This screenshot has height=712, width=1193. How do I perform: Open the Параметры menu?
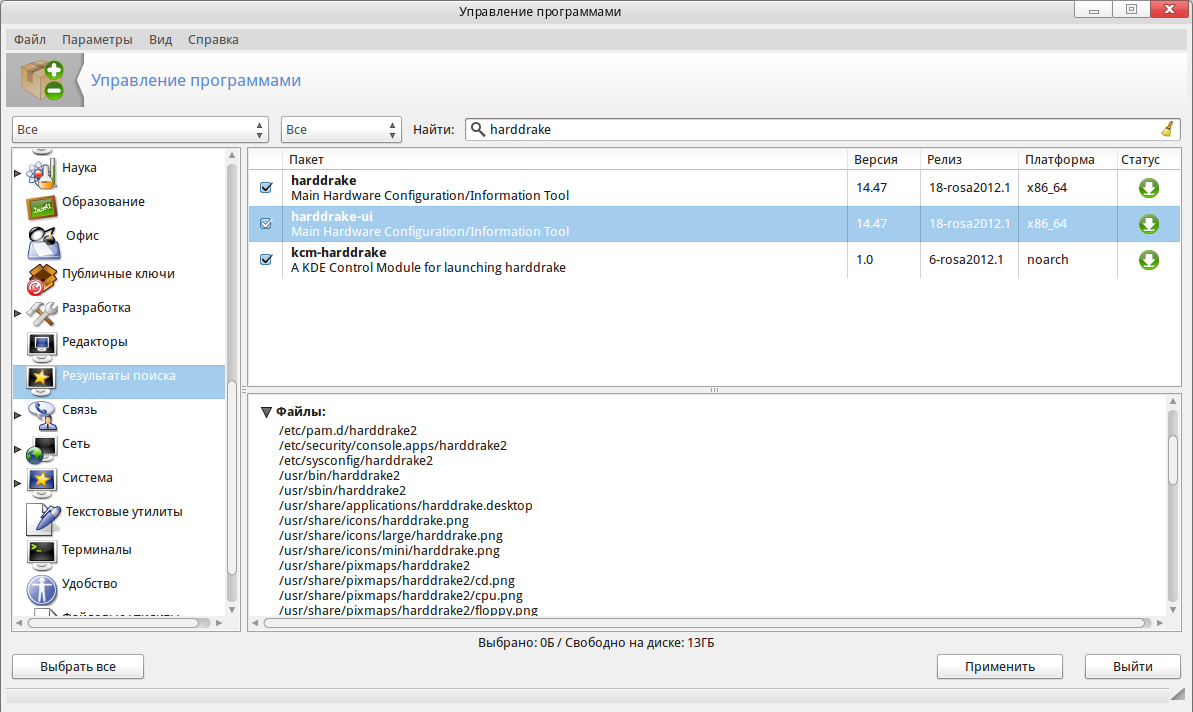click(x=97, y=40)
